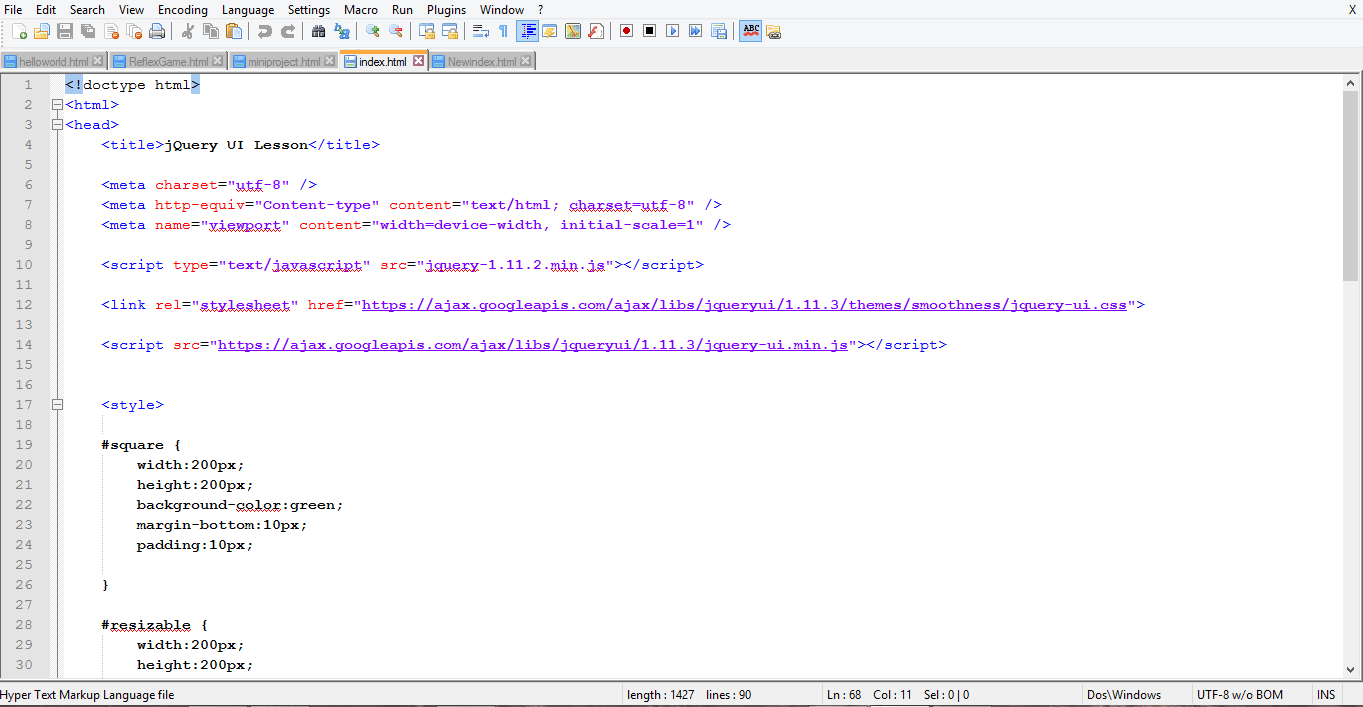
Task: Click Dos\Windows in the status bar
Action: coord(1124,695)
